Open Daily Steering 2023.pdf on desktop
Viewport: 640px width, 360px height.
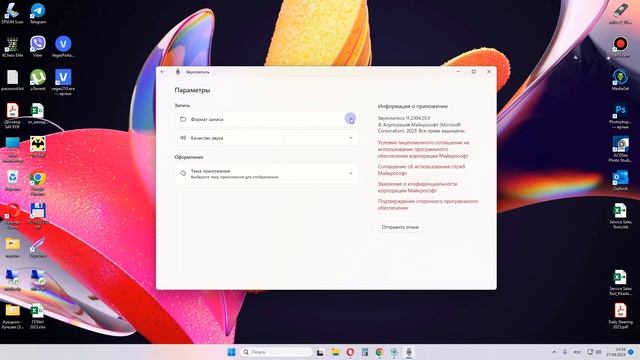620,316
